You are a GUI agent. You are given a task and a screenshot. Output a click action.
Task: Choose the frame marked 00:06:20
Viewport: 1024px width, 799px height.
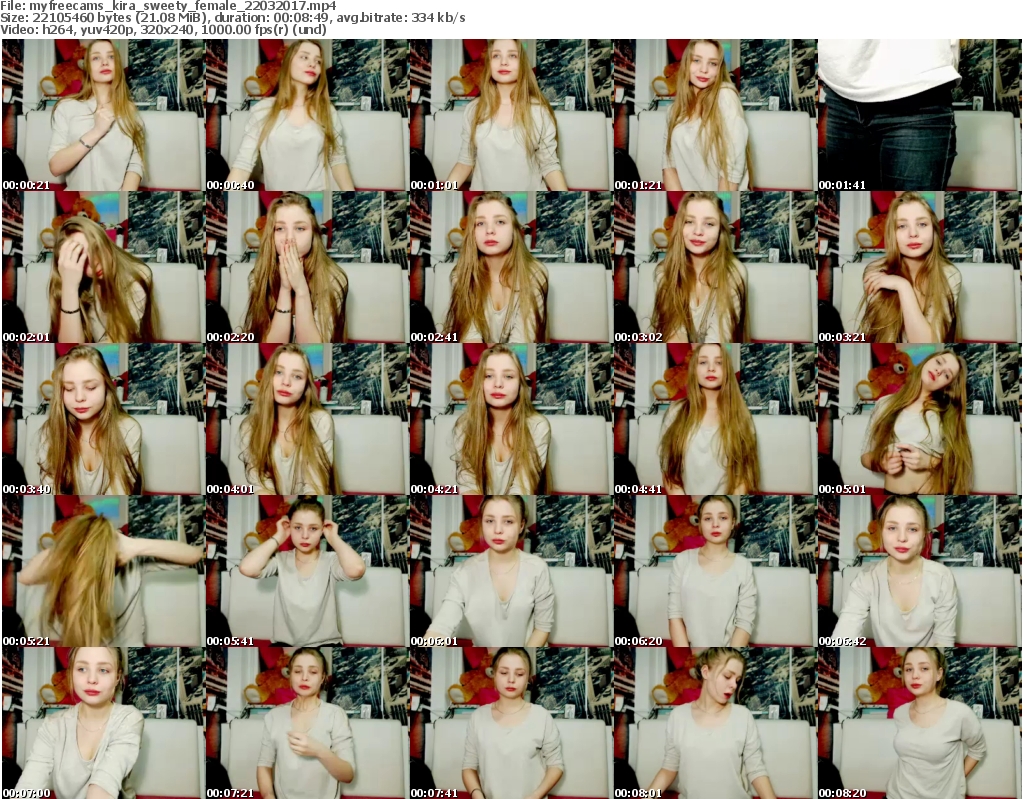715,571
